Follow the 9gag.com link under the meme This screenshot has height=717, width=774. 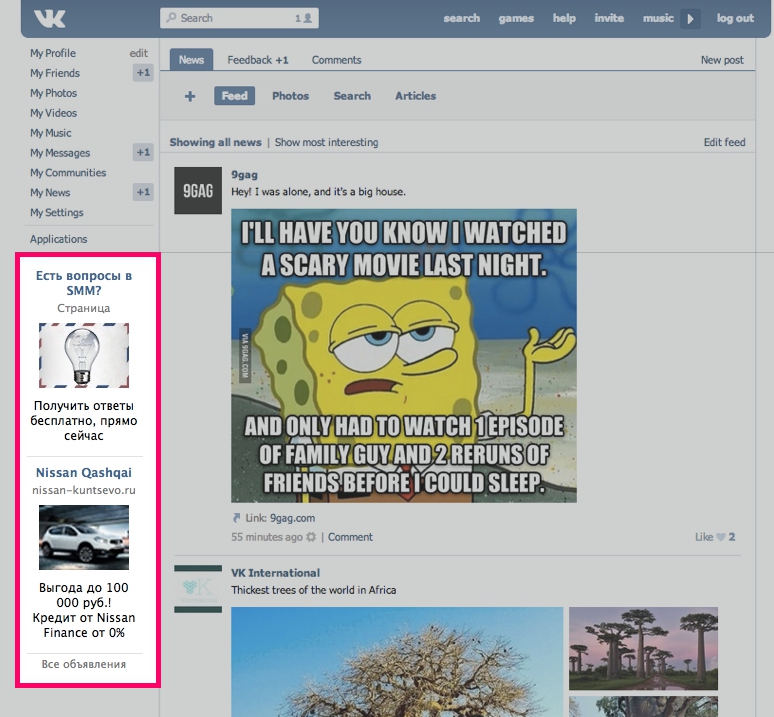click(x=292, y=518)
